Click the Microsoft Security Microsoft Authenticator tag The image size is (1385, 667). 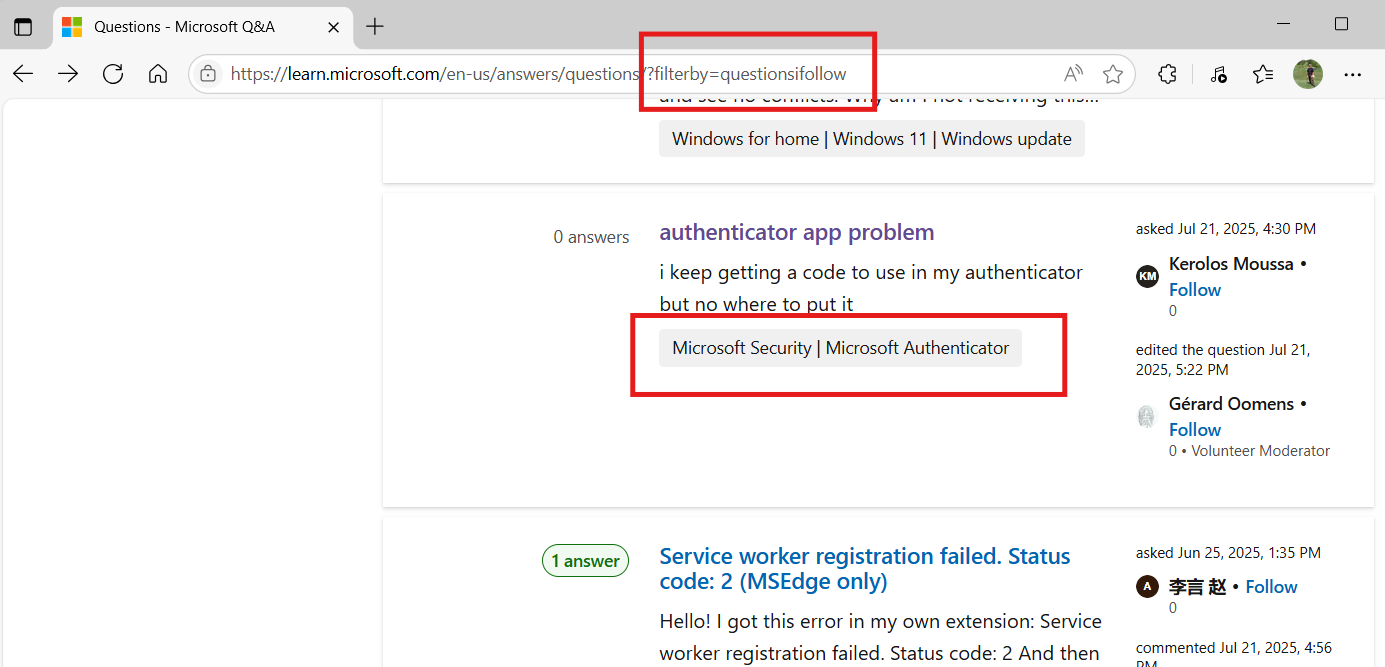point(841,348)
